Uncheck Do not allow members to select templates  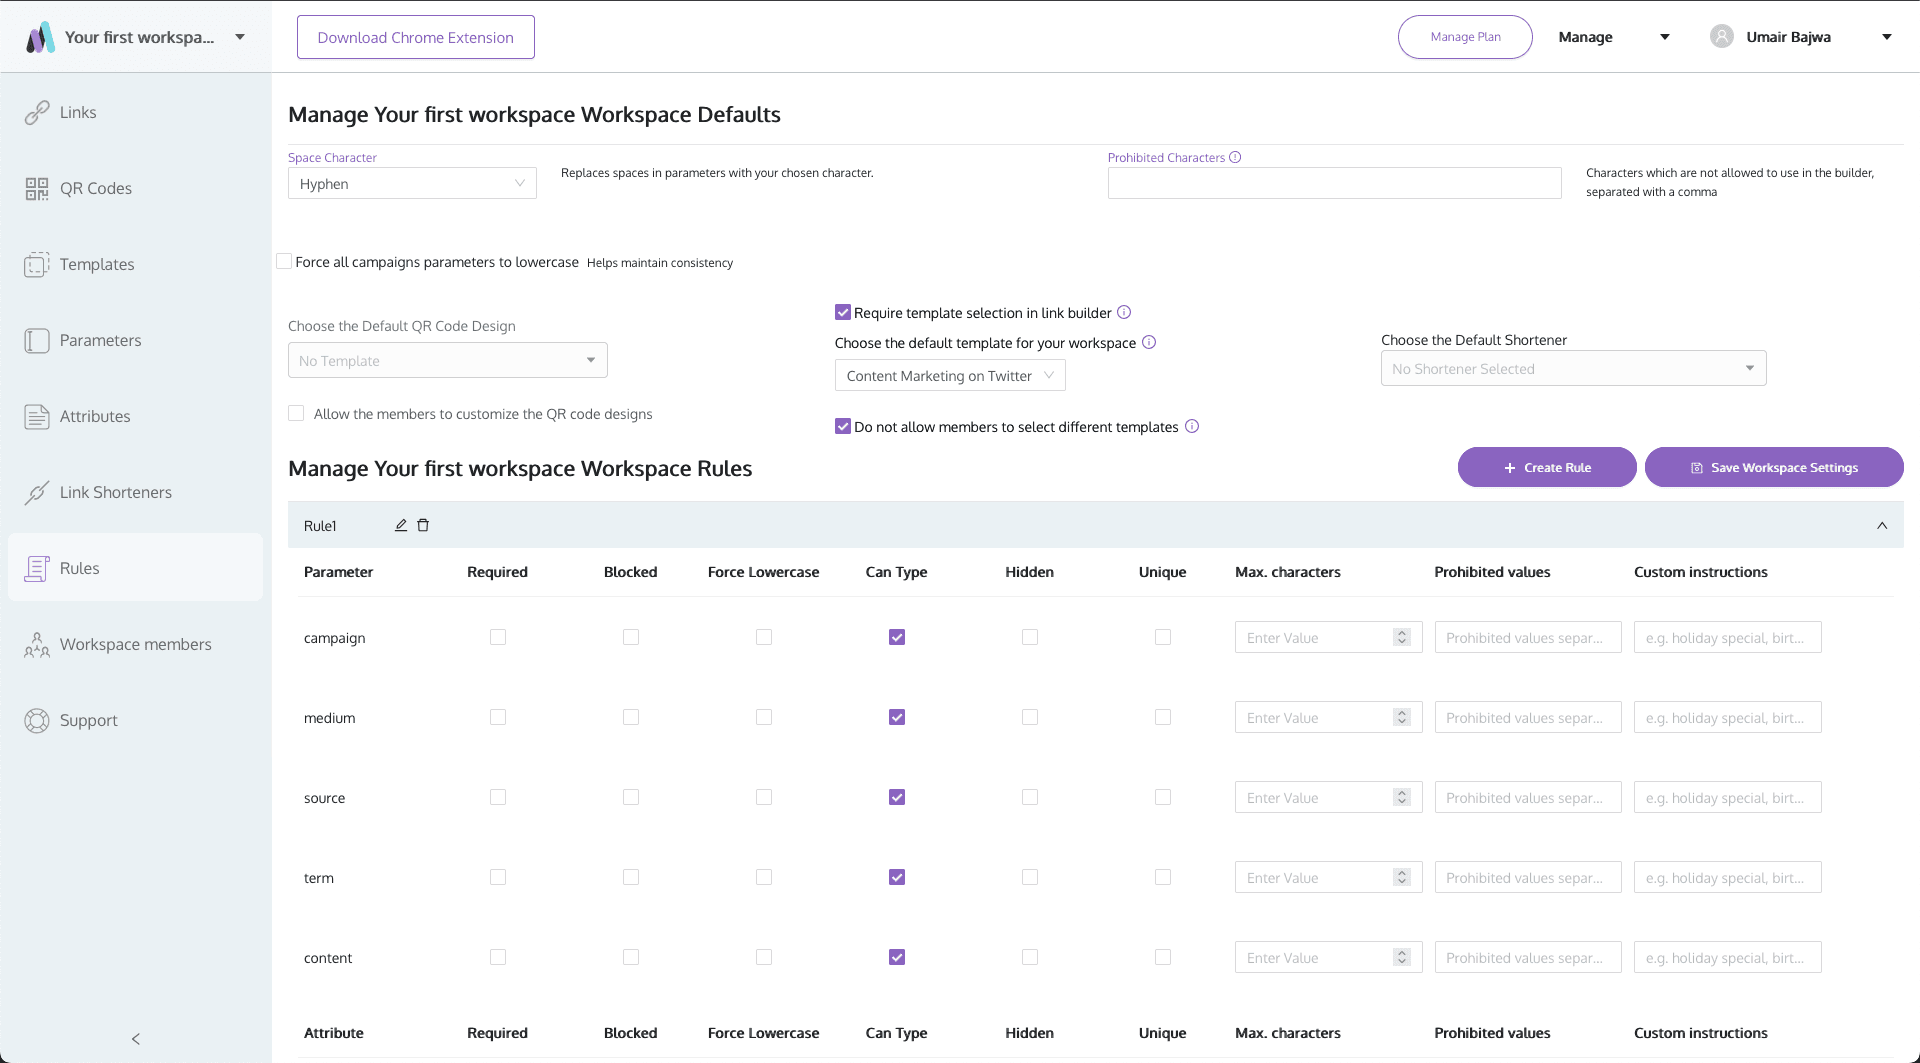point(843,426)
